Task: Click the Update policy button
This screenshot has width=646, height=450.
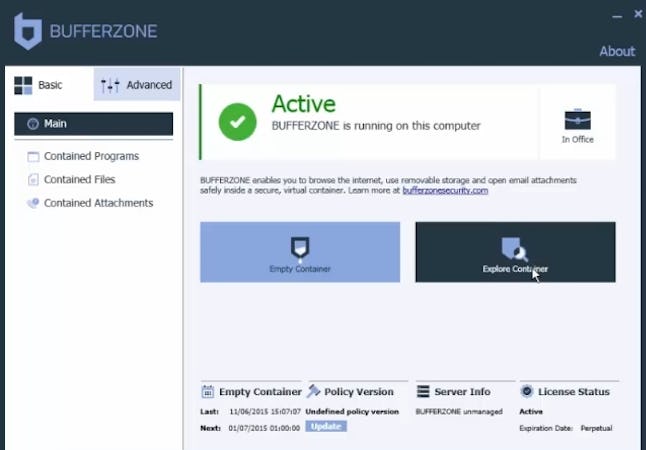Action: click(x=326, y=427)
